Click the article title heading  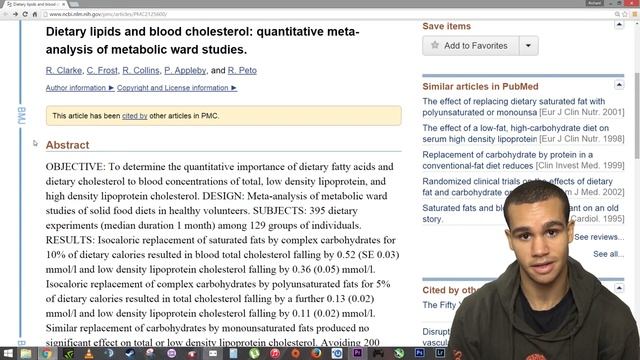(202, 40)
